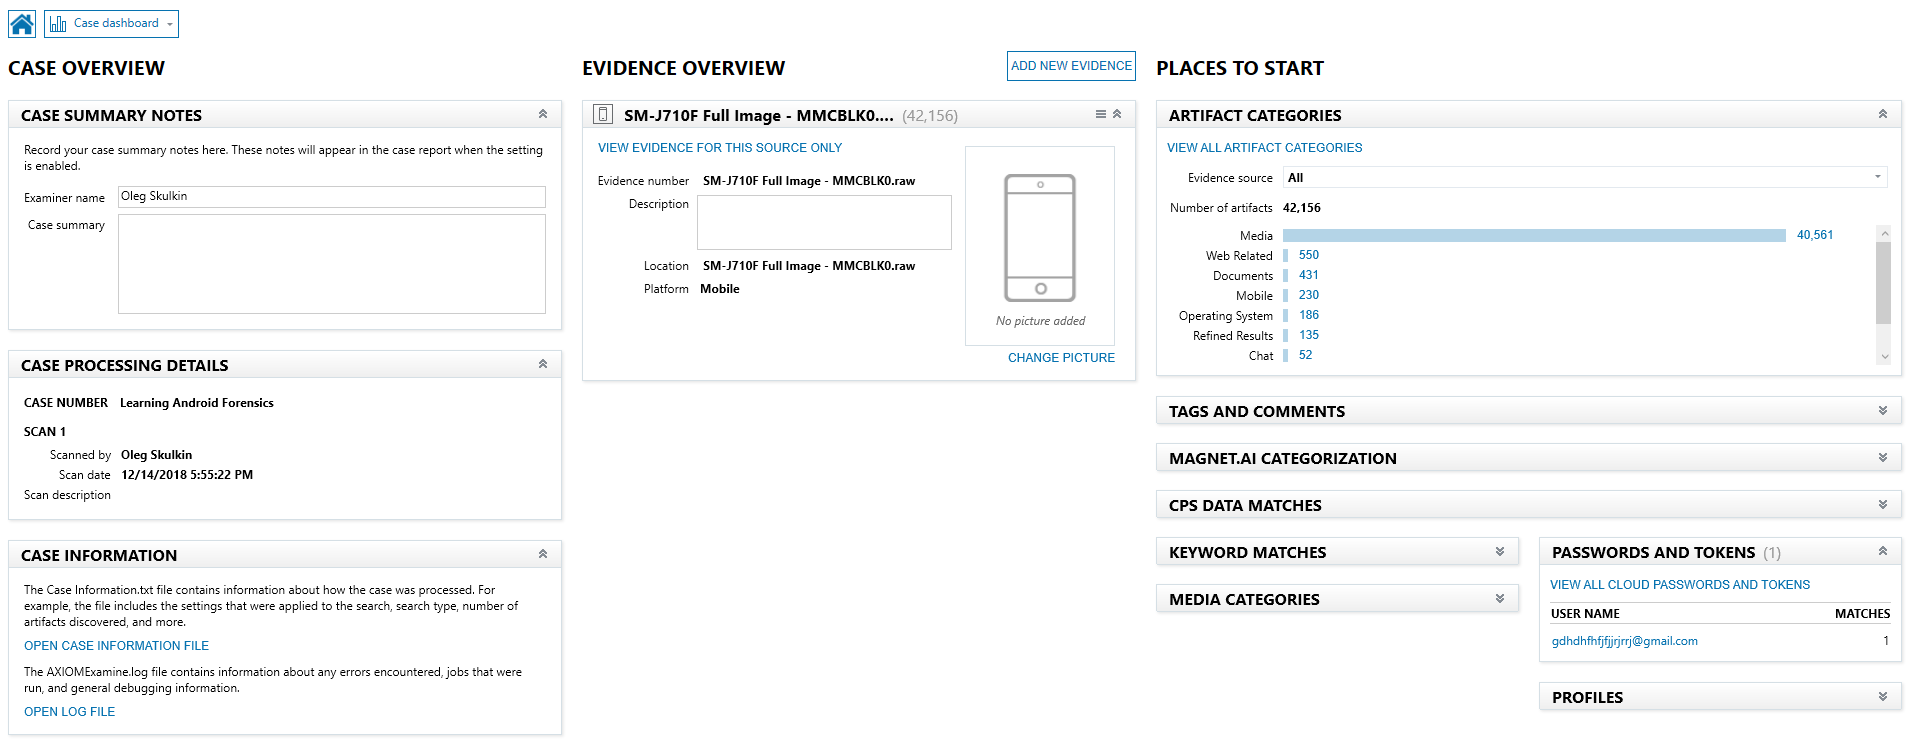
Task: View all cloud passwords and tokens
Action: 1679,585
